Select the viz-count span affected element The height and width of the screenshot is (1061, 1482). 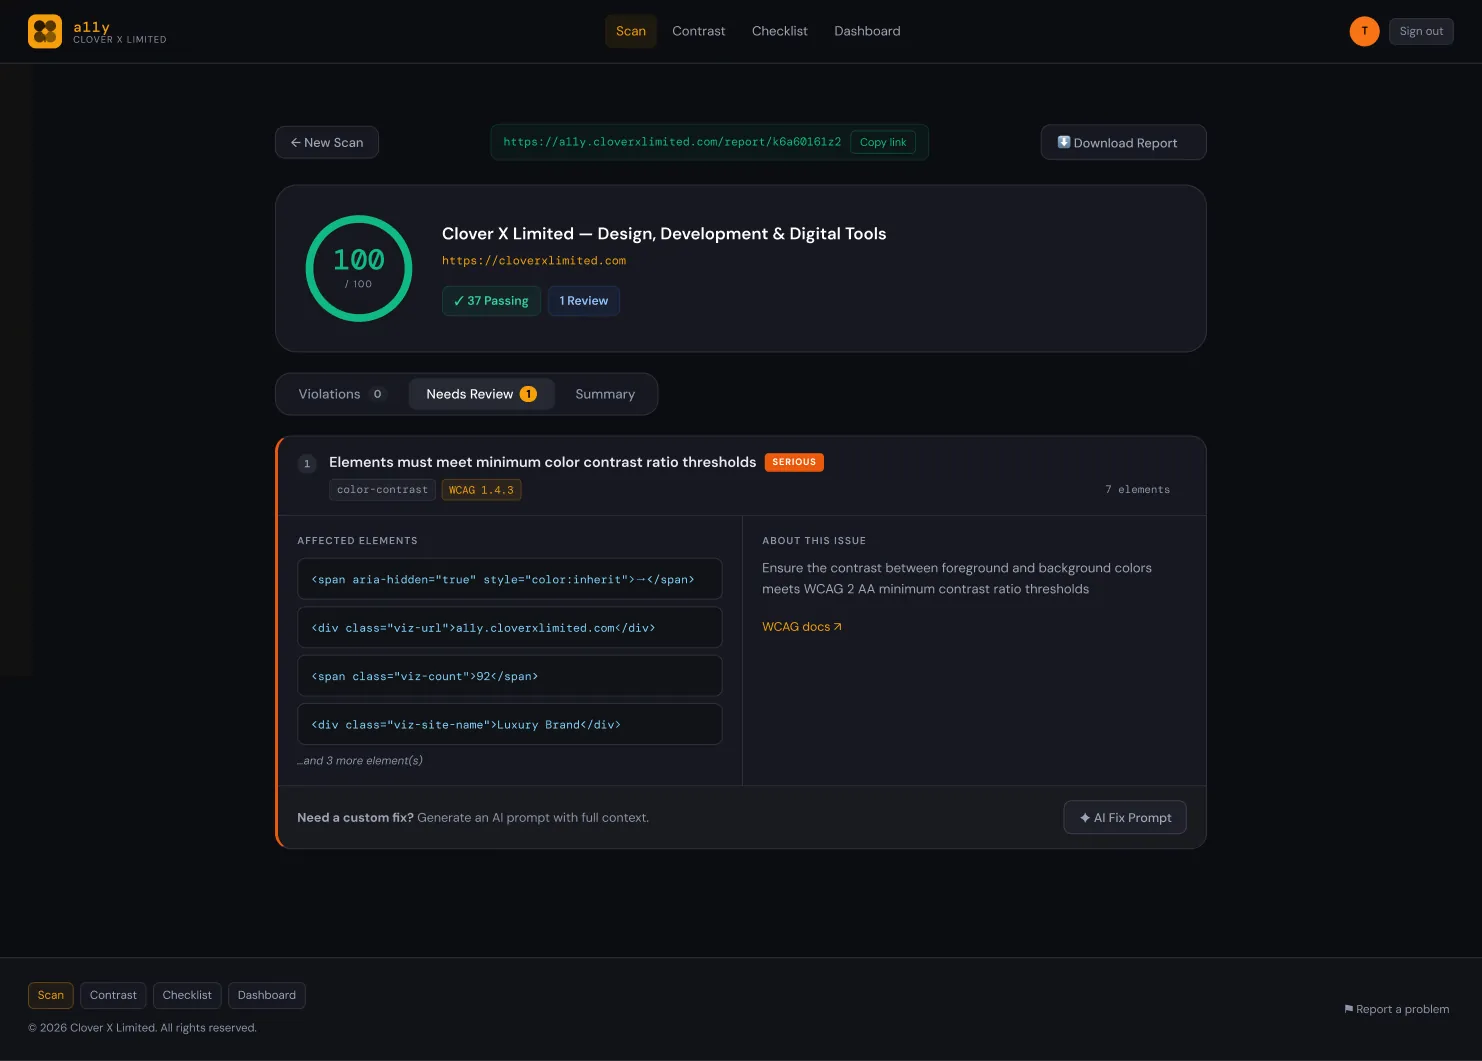point(510,676)
